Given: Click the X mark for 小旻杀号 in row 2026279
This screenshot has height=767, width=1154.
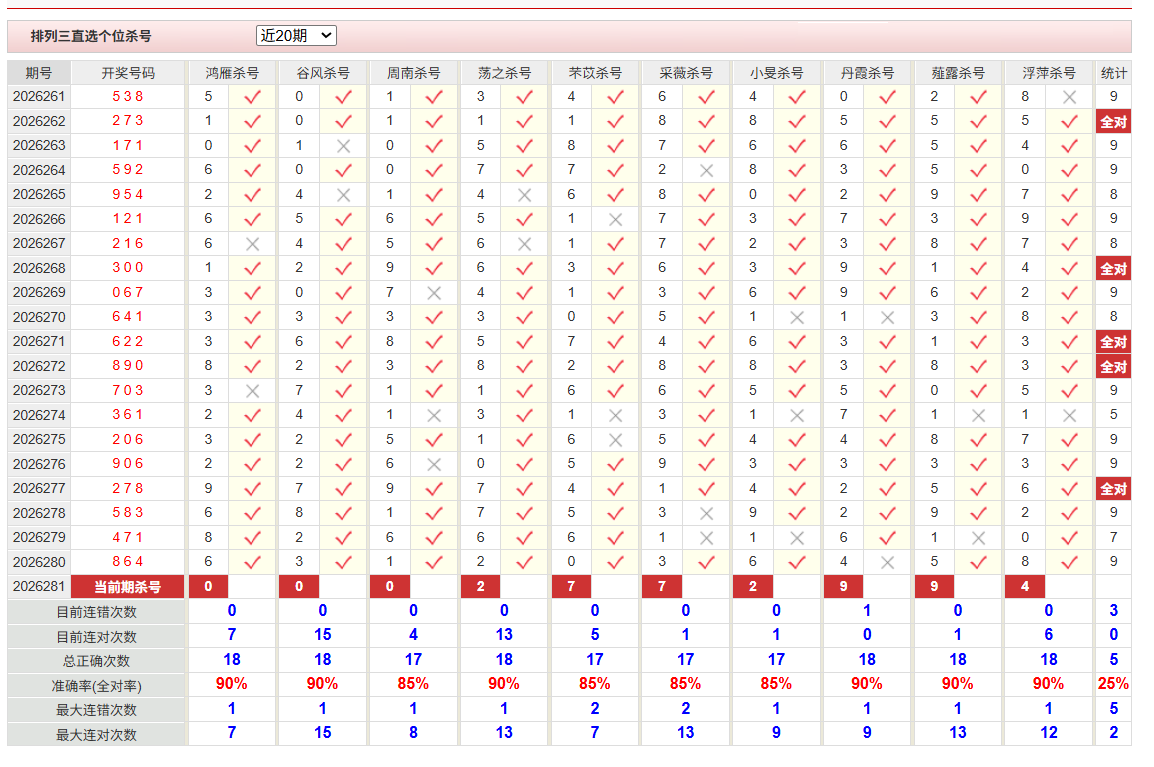Looking at the screenshot, I should 797,538.
